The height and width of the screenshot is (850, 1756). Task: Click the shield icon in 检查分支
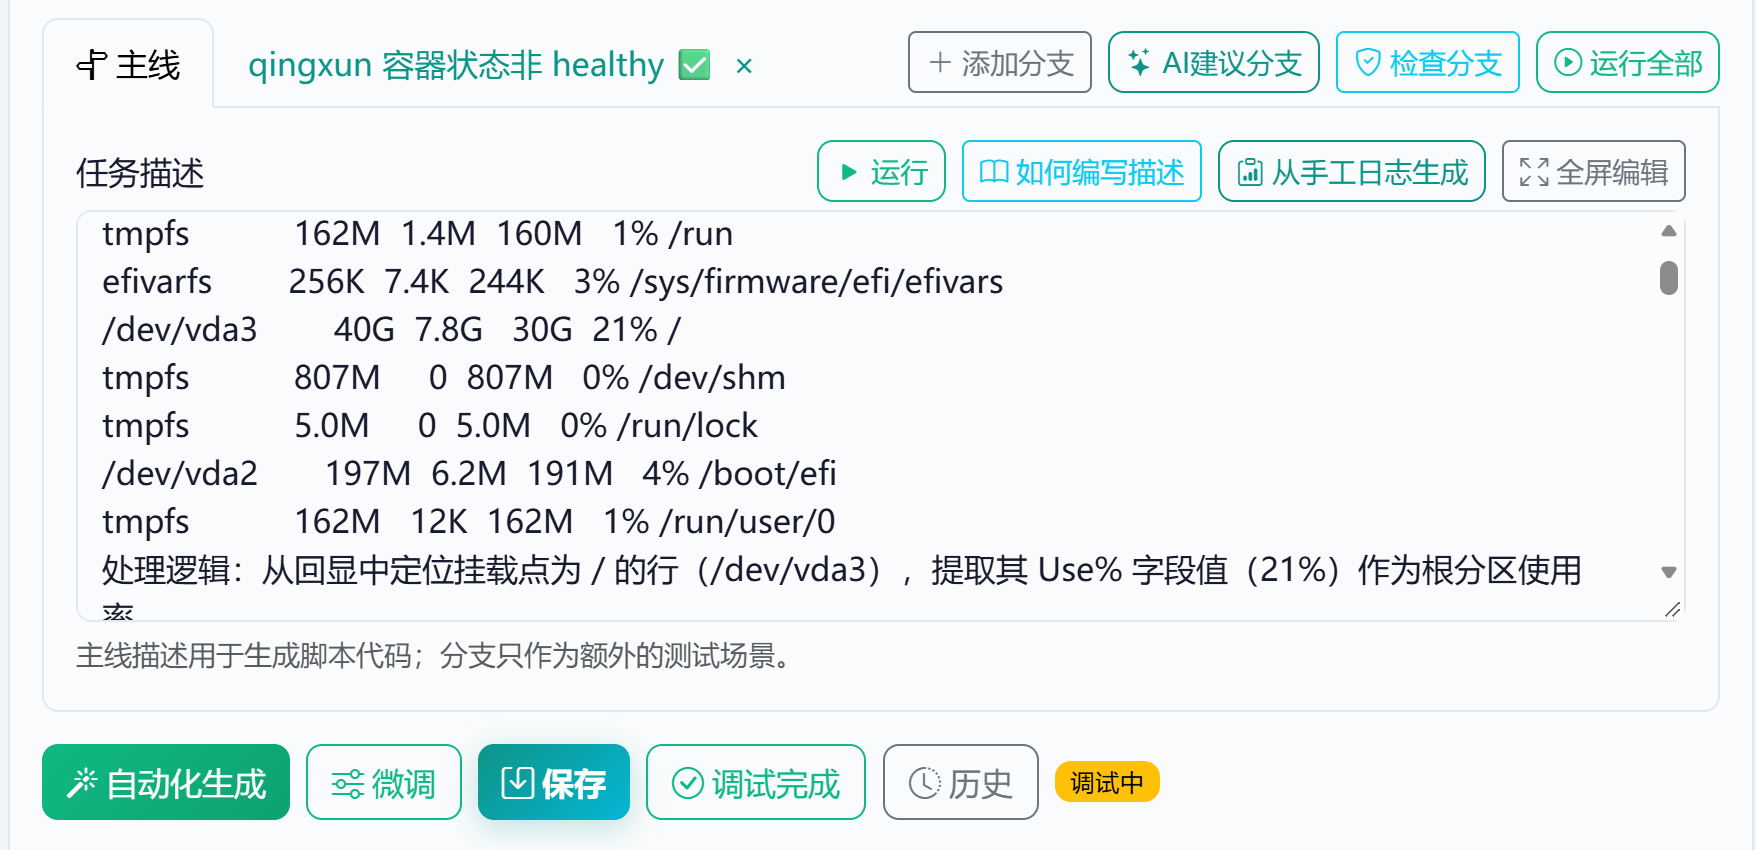[x=1368, y=63]
